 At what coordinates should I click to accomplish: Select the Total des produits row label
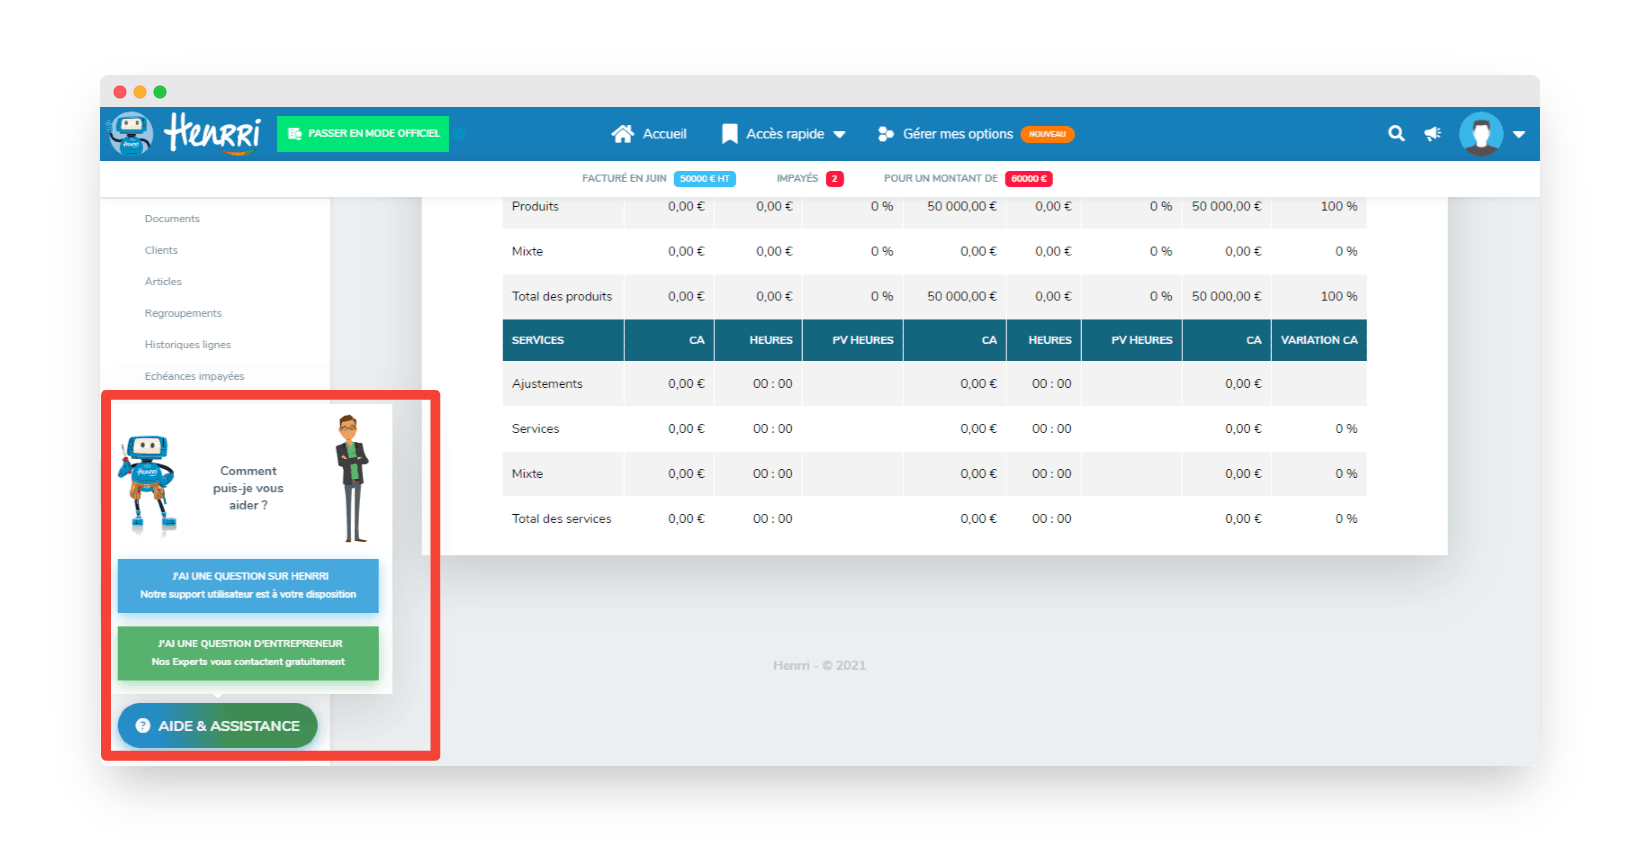(x=562, y=296)
